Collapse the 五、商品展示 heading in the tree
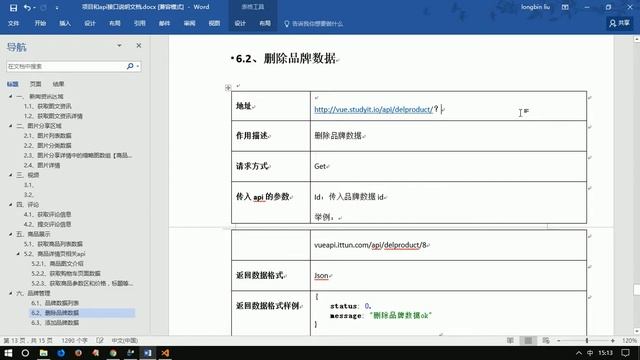Viewport: 640px width, 360px height. (11, 234)
